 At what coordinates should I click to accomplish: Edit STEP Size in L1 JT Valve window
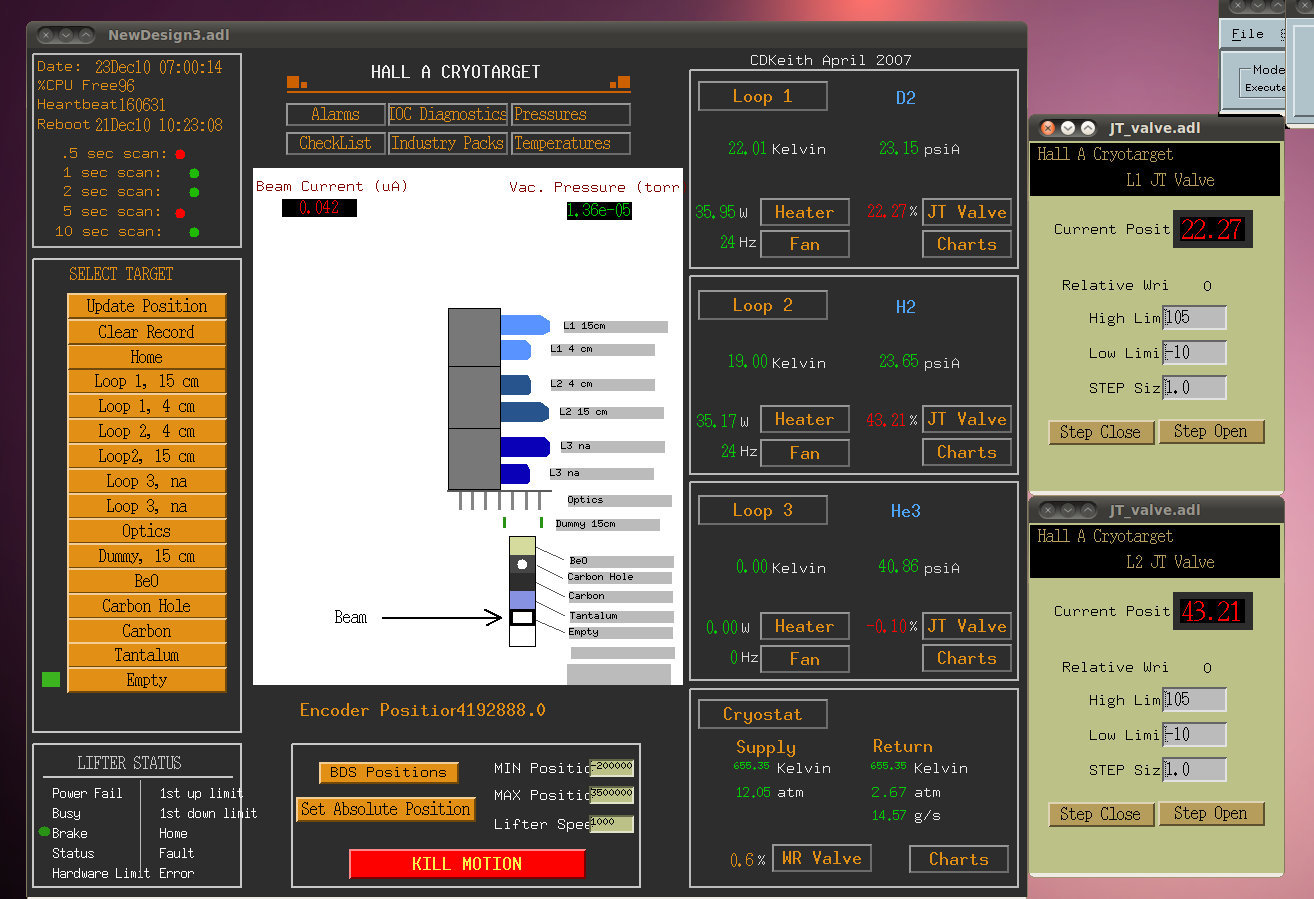coord(1194,388)
